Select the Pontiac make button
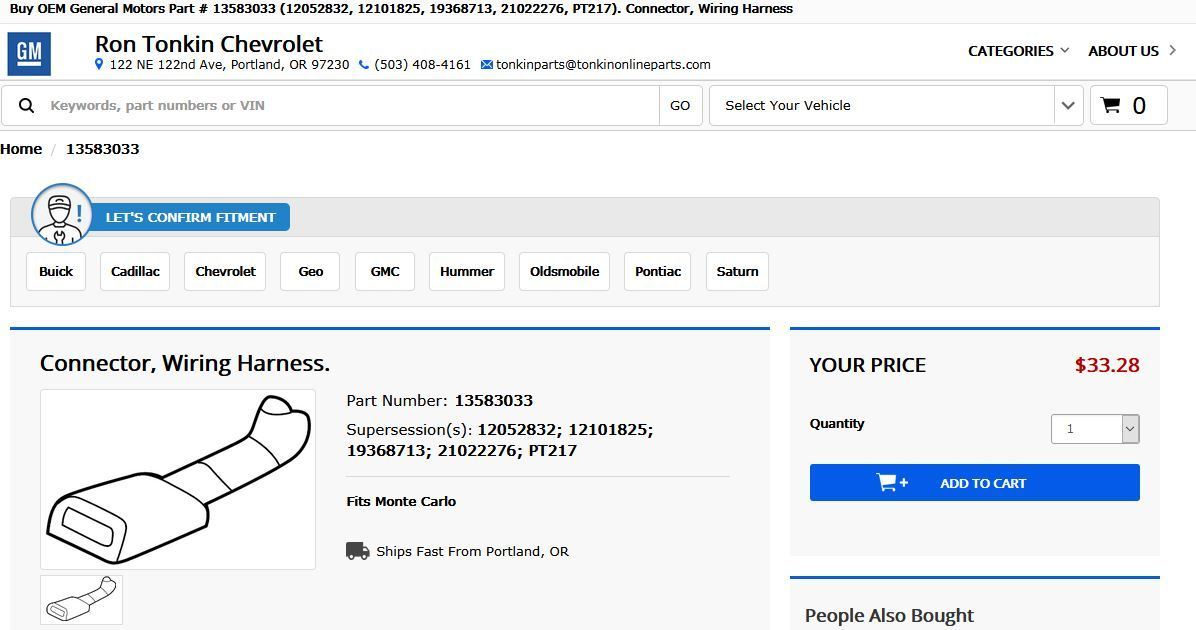 tap(657, 272)
